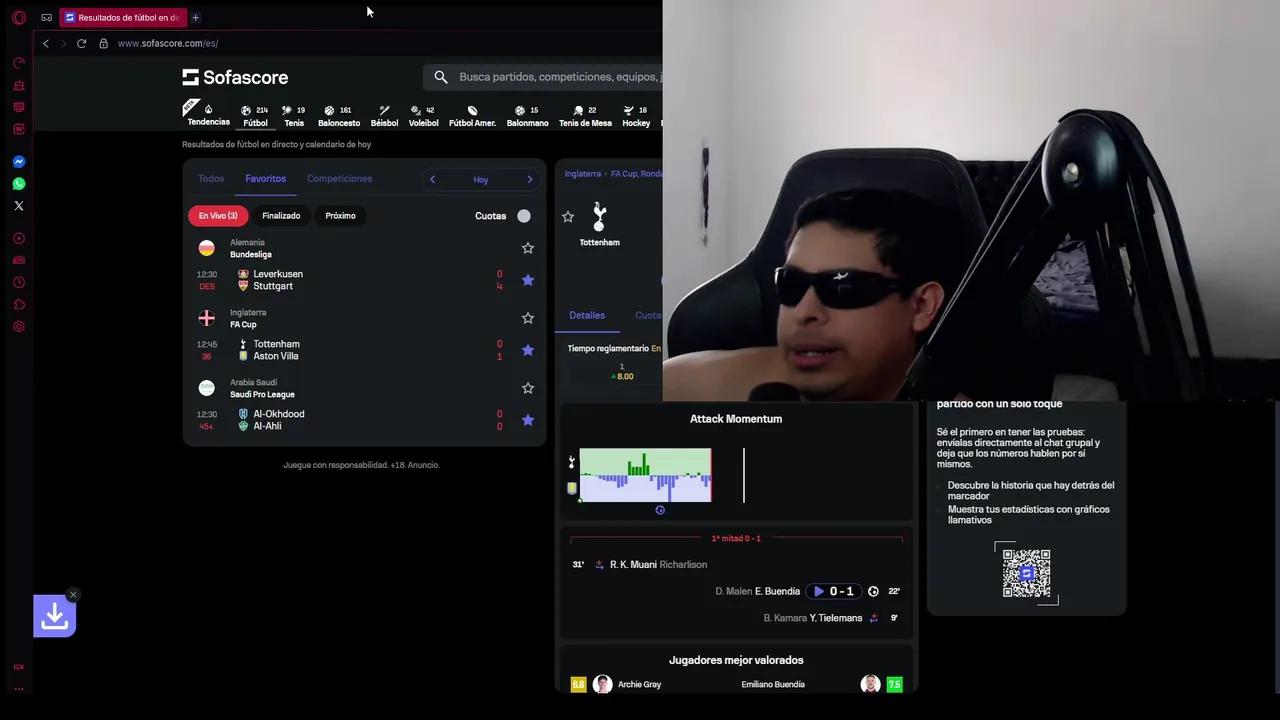Favorite Tottenham in match detail header
Viewport: 1280px width, 720px height.
[568, 216]
